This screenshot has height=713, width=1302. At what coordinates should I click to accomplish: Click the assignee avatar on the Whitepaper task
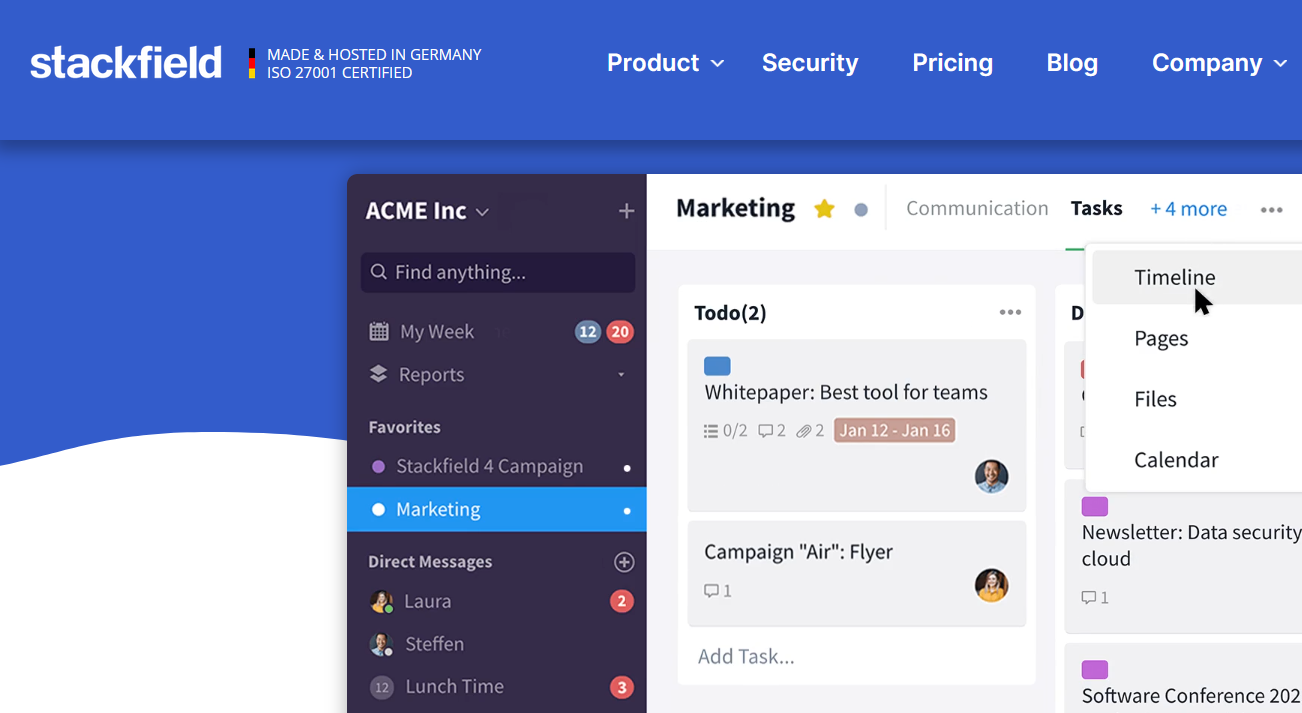point(992,476)
